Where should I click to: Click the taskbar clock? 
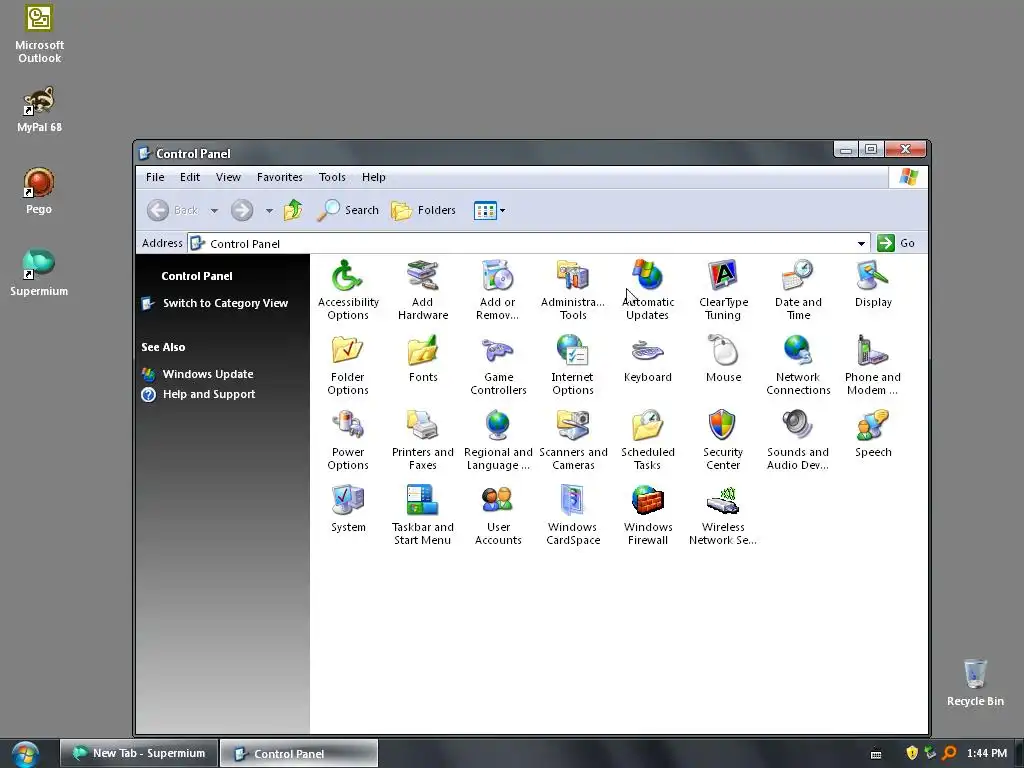[987, 754]
